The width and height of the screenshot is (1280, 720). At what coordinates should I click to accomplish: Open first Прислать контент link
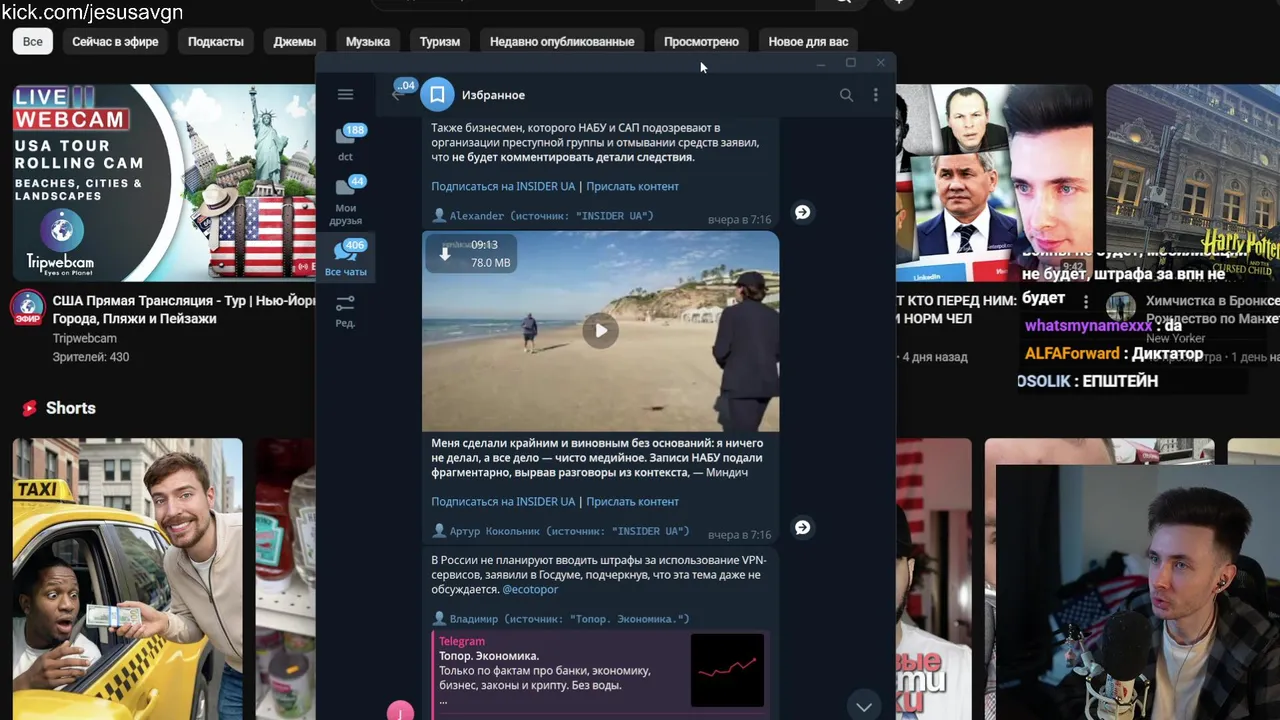pyautogui.click(x=632, y=186)
